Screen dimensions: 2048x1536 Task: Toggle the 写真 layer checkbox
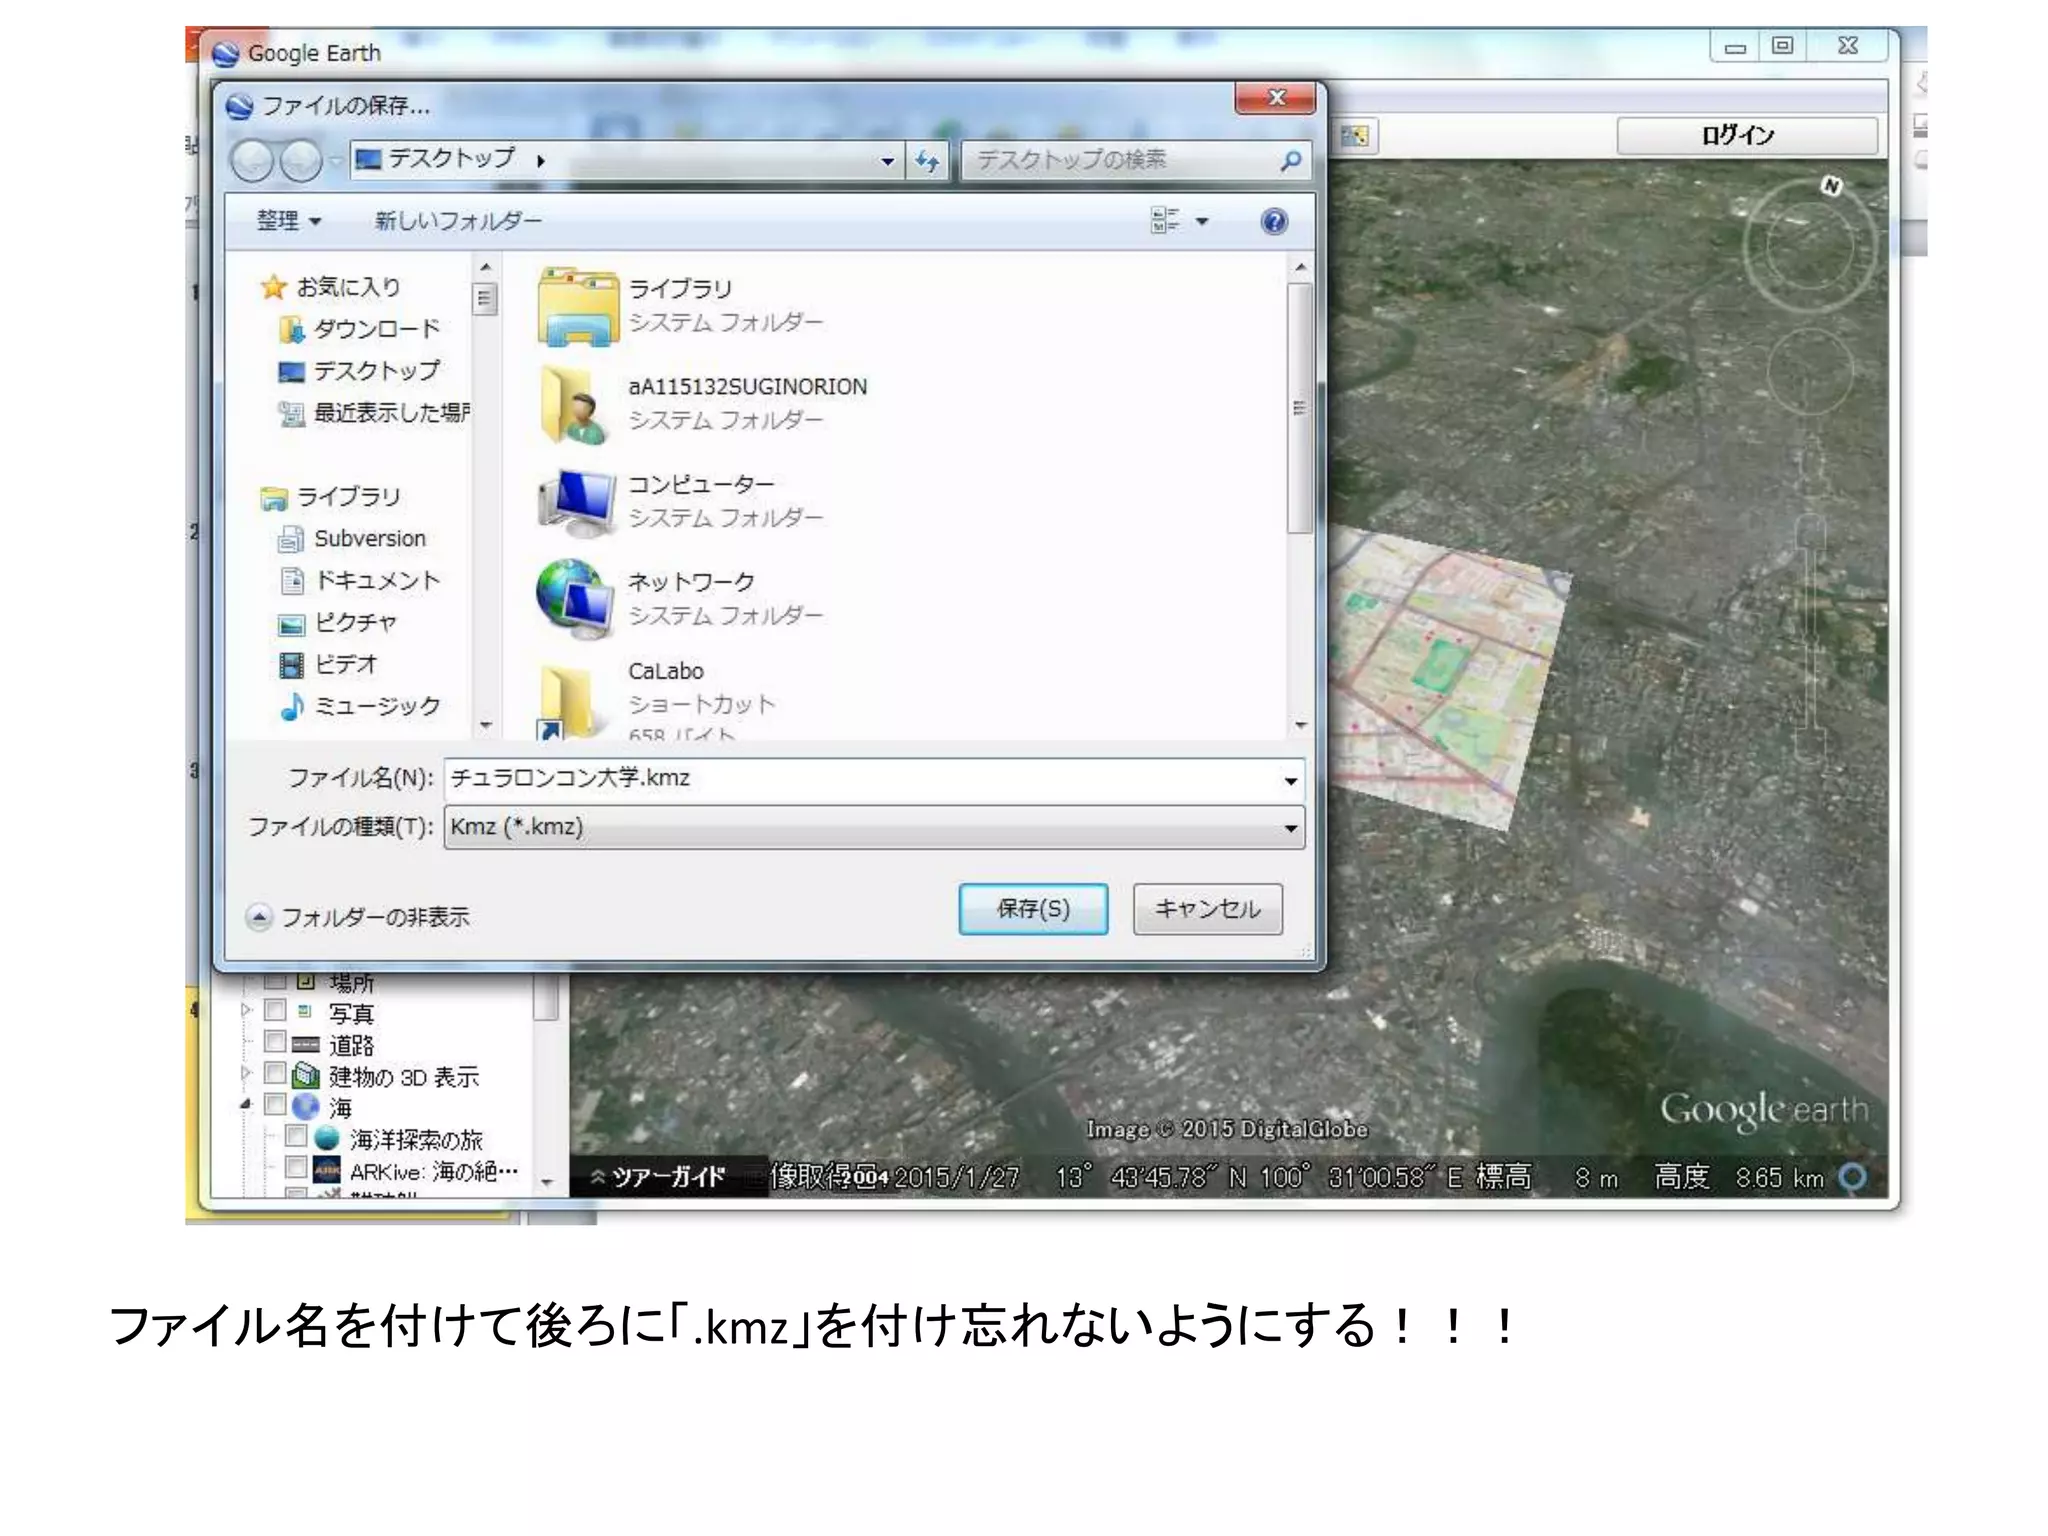click(x=275, y=1010)
